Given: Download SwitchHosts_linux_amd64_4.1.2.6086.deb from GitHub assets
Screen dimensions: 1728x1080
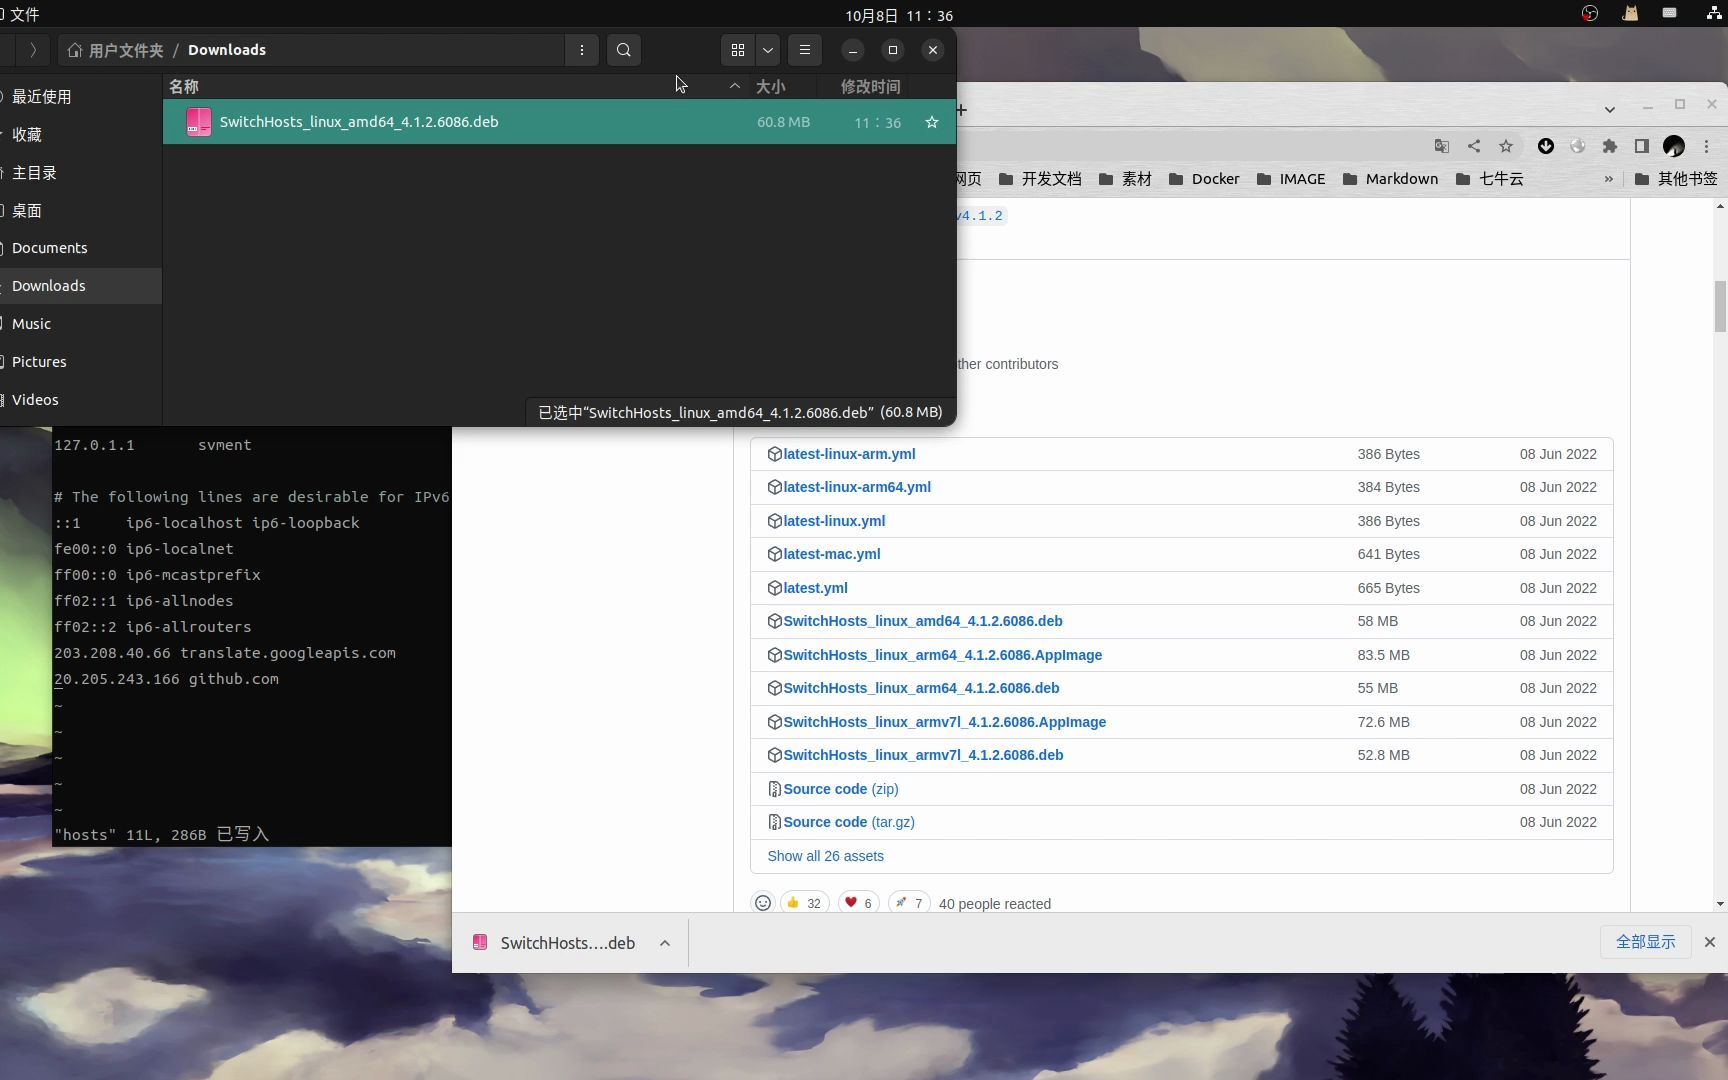Looking at the screenshot, I should click(x=923, y=621).
